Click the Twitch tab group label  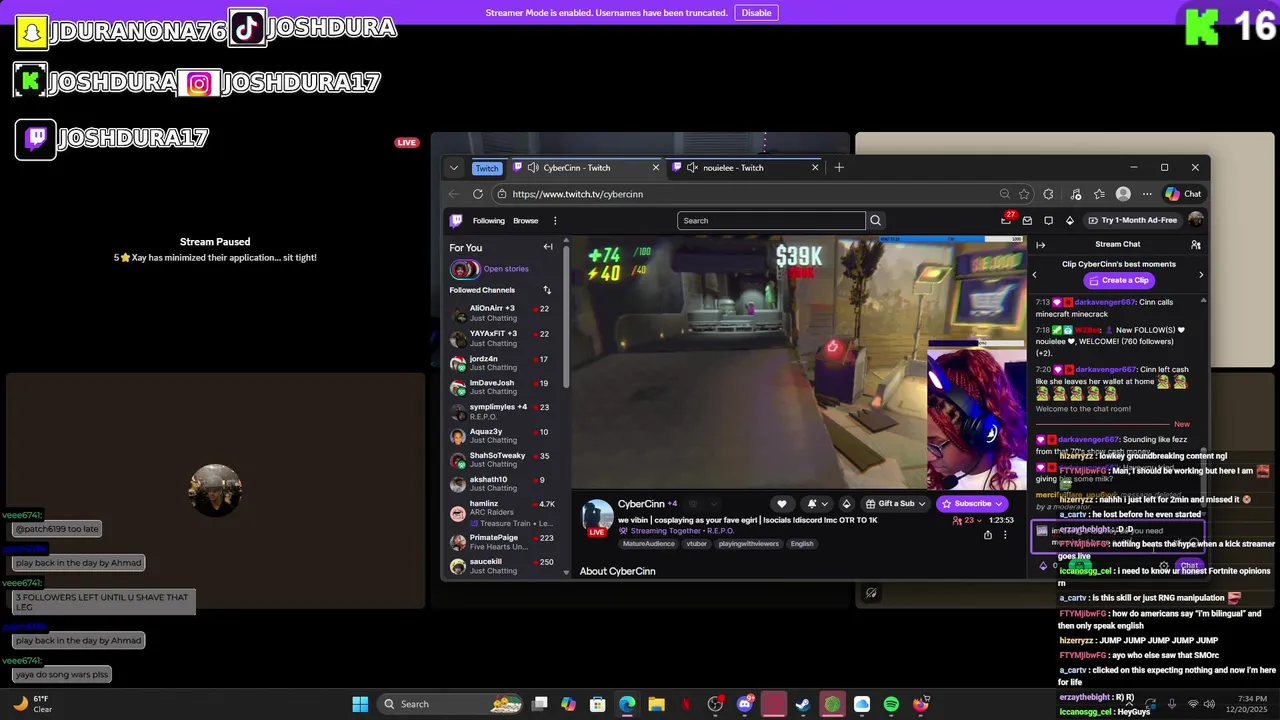coord(487,168)
